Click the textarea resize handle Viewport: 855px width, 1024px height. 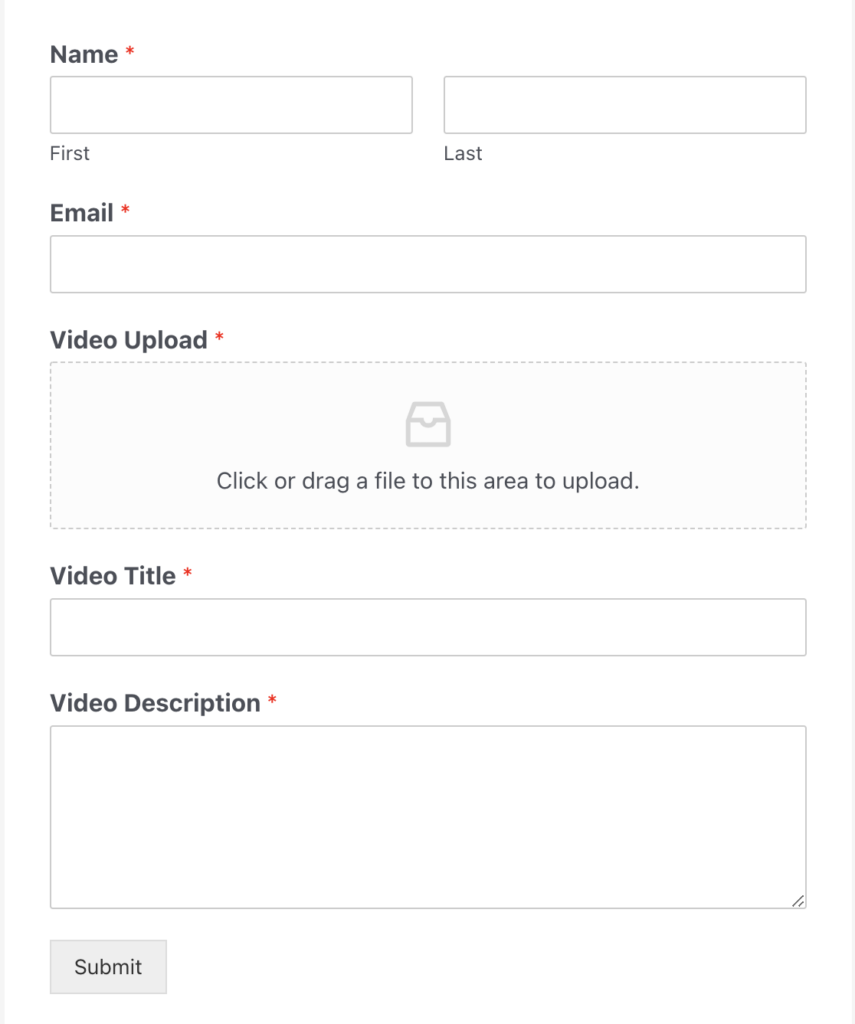pyautogui.click(x=799, y=902)
